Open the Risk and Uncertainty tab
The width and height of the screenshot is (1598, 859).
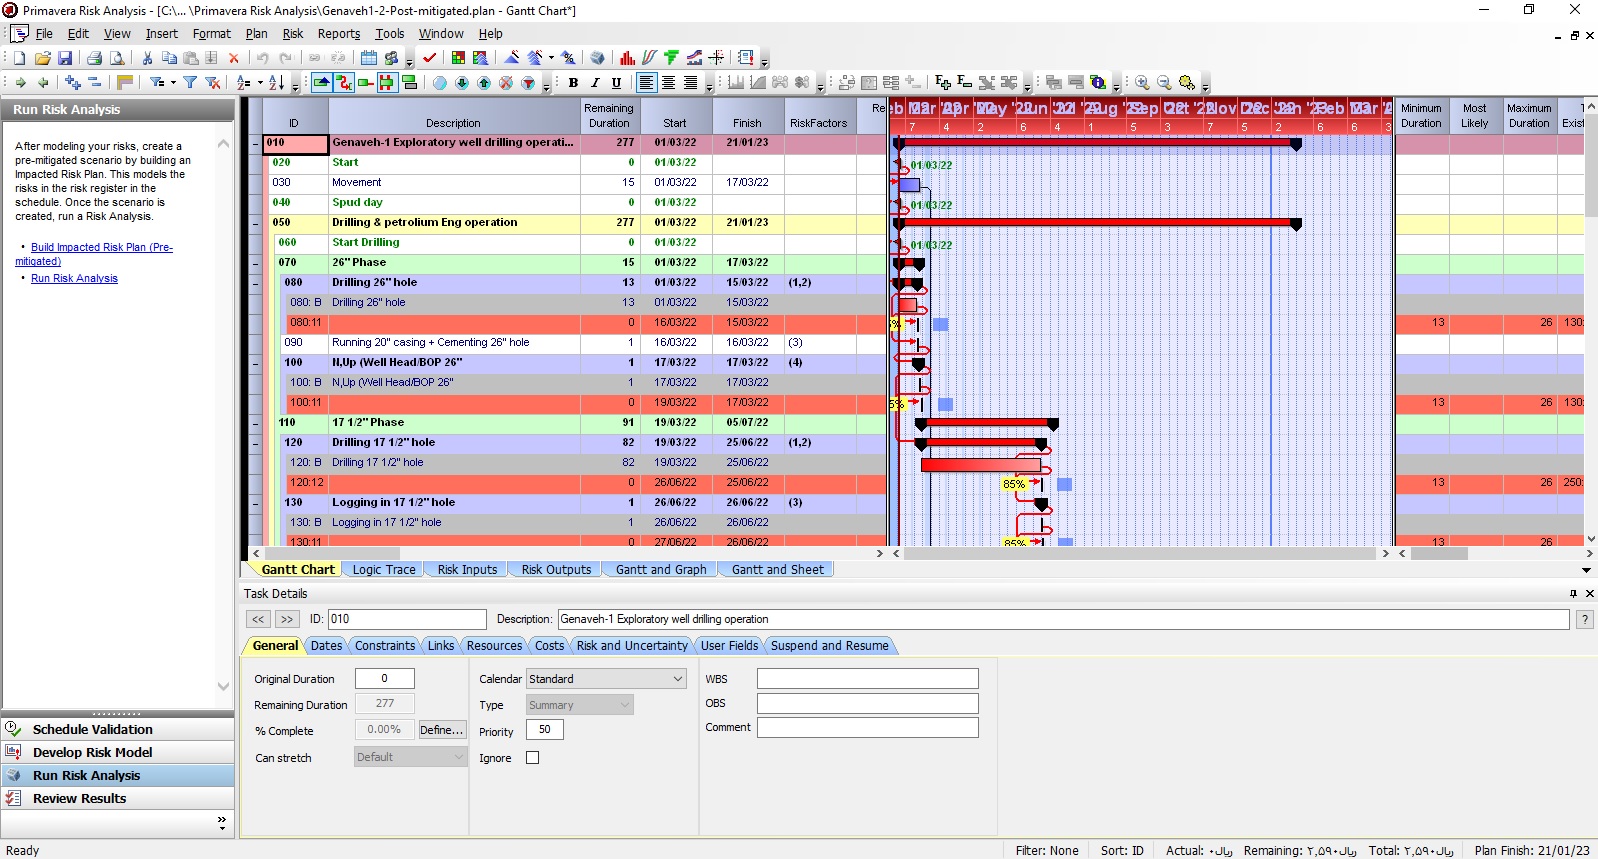(632, 646)
